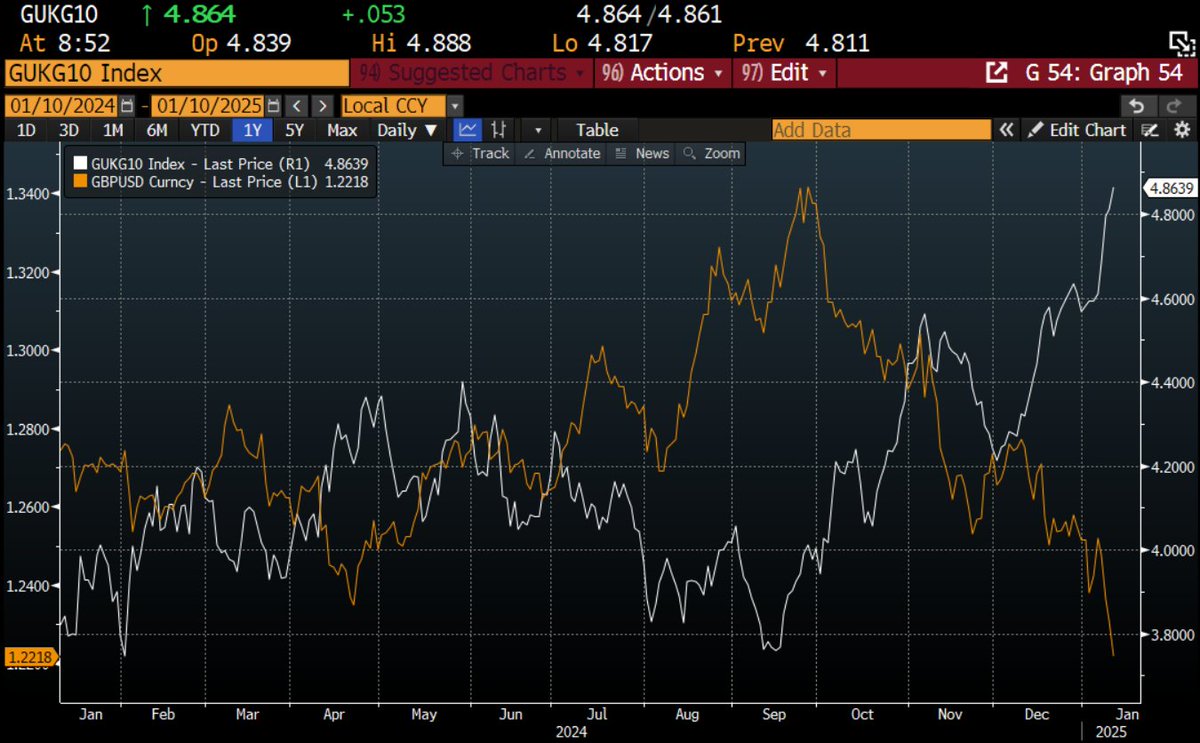Select the line chart type icon

(467, 130)
